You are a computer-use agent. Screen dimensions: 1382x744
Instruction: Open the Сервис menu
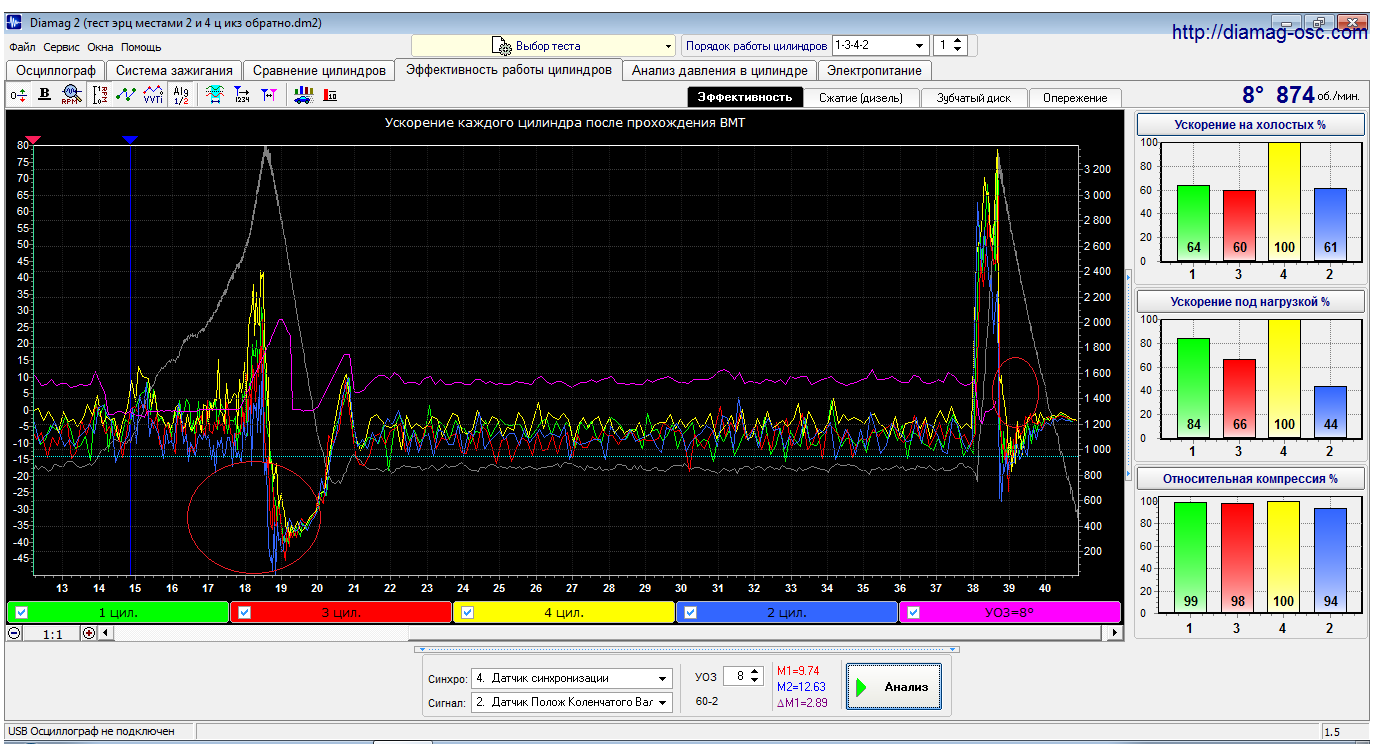(62, 47)
